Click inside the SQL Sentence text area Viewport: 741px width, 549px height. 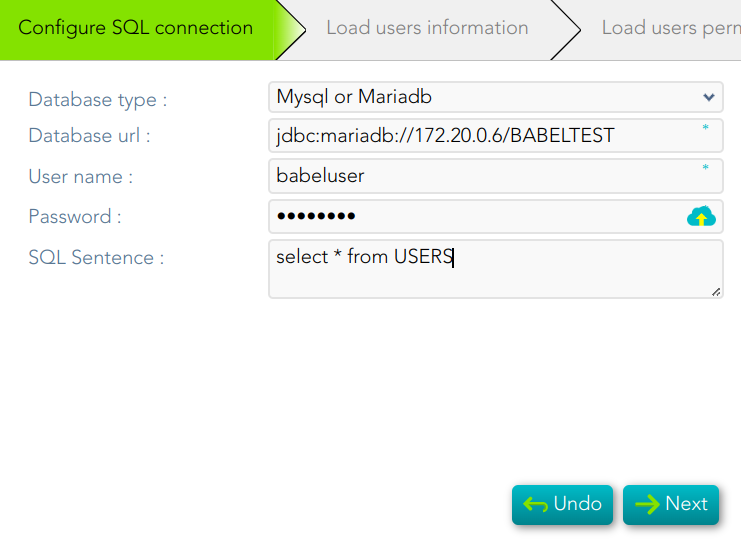pyautogui.click(x=496, y=269)
